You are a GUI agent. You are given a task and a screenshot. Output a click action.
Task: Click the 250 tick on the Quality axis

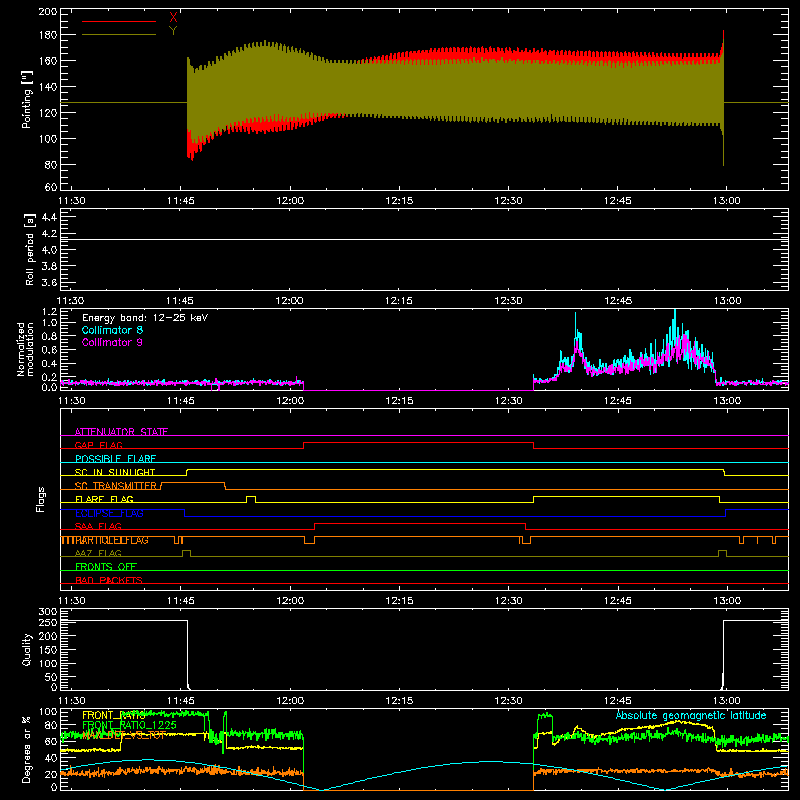click(48, 622)
